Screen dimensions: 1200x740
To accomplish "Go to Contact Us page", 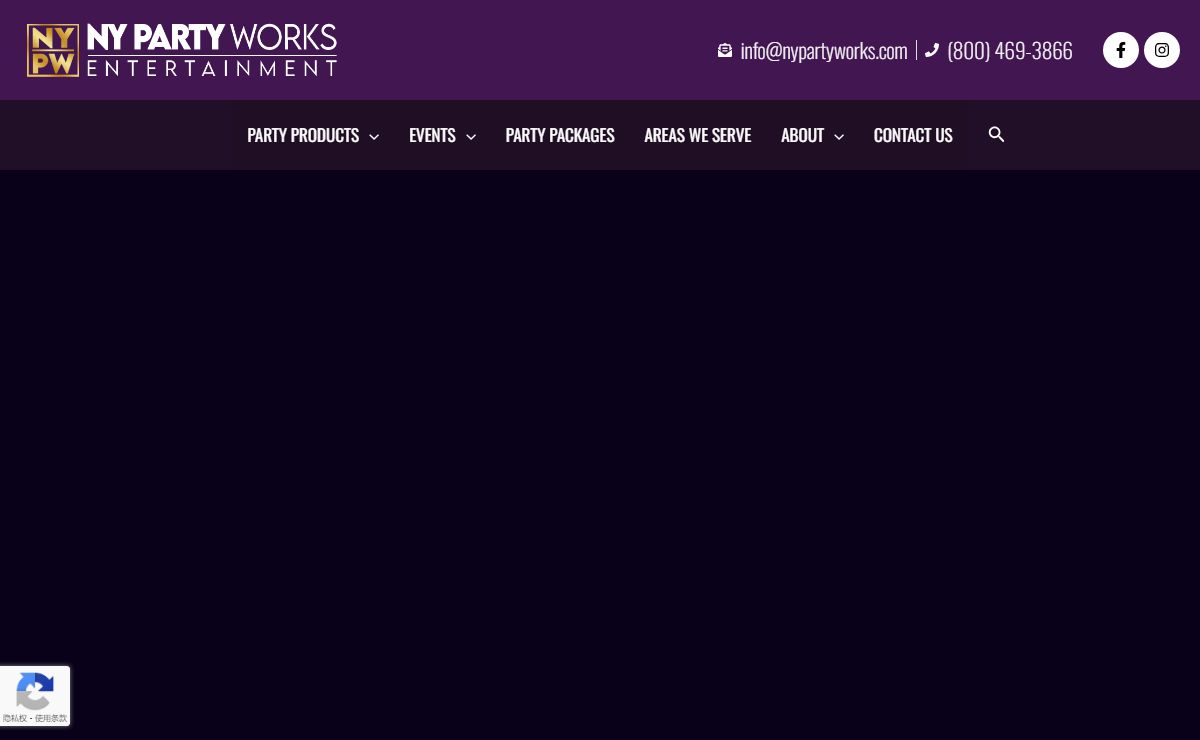I will click(913, 135).
